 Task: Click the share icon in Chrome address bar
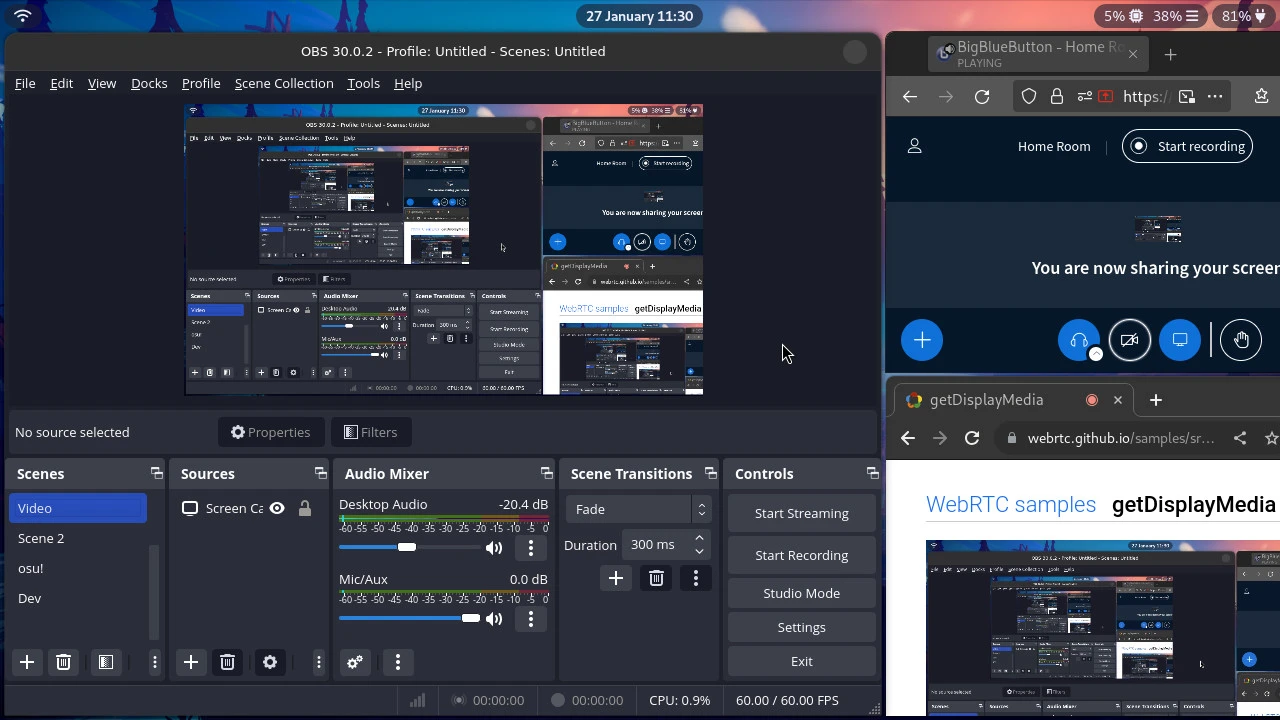coord(1240,438)
